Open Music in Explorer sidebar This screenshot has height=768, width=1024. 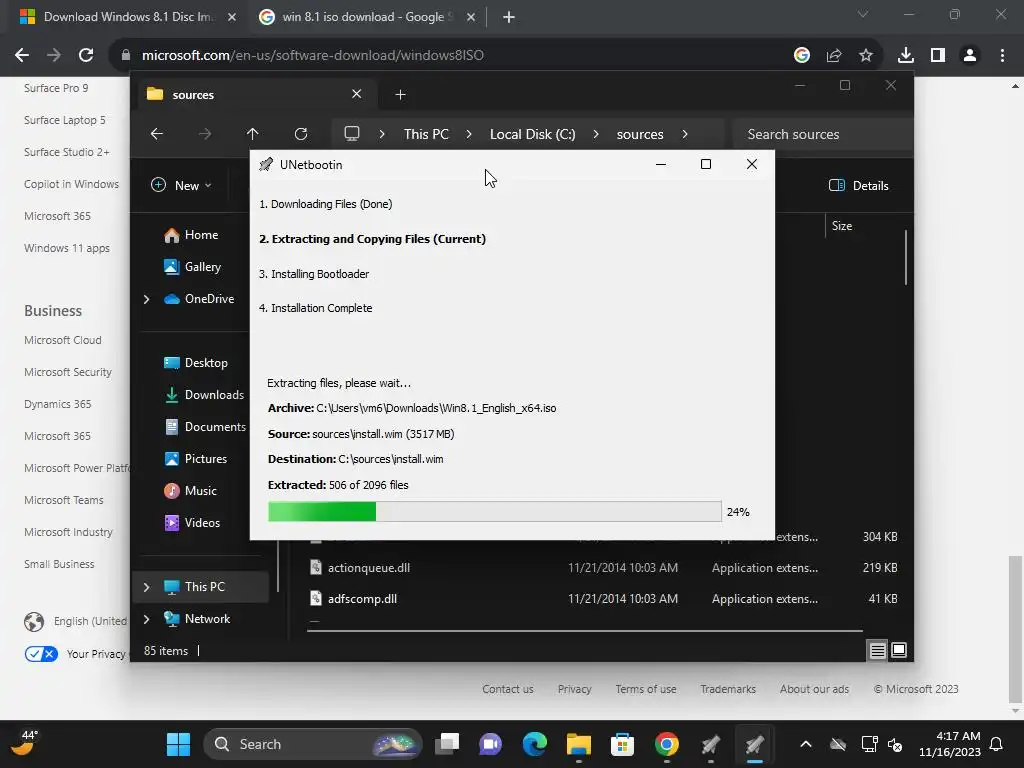200,490
